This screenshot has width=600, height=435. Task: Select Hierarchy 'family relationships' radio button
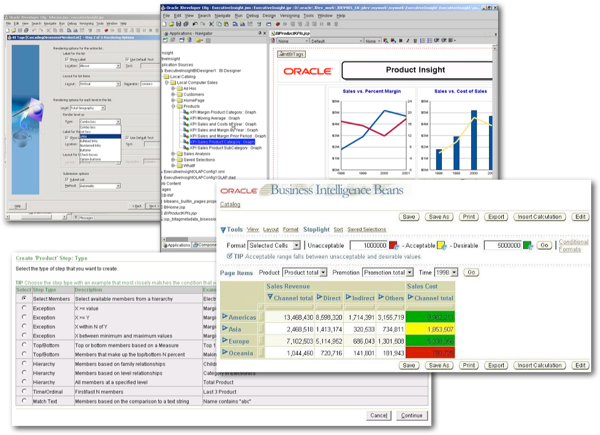coord(24,363)
